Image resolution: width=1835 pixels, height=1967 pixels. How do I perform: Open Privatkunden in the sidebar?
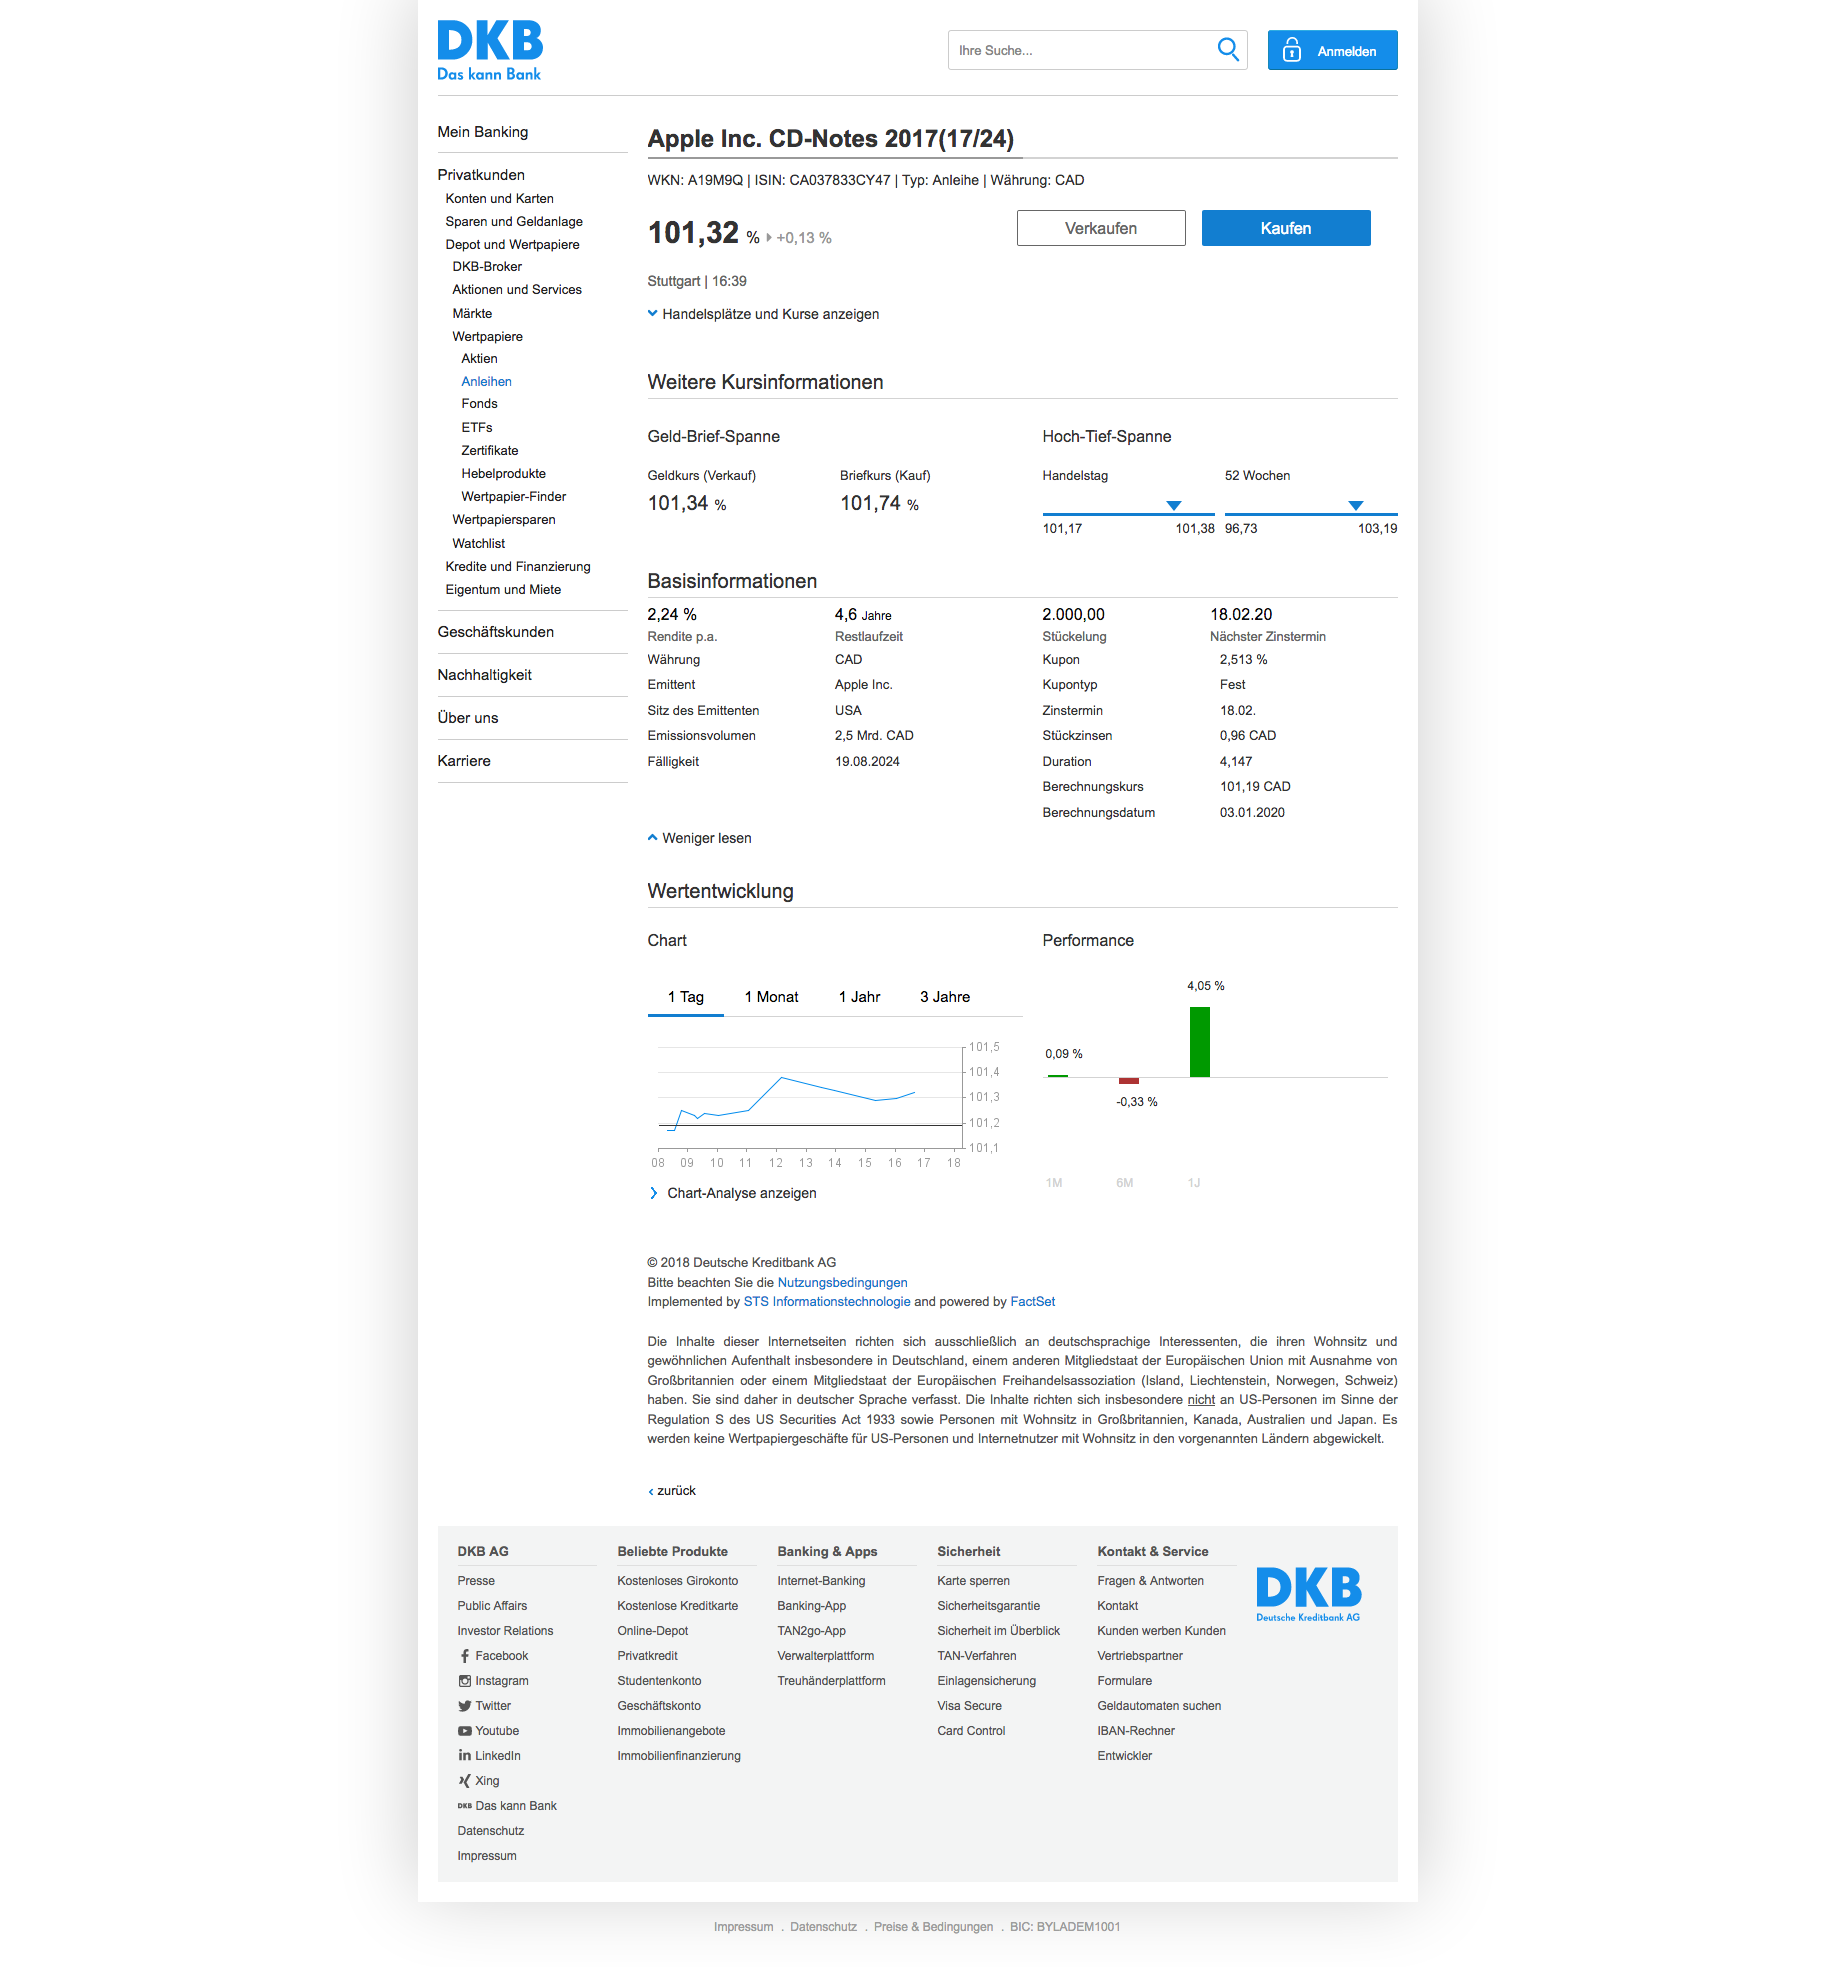click(x=481, y=175)
